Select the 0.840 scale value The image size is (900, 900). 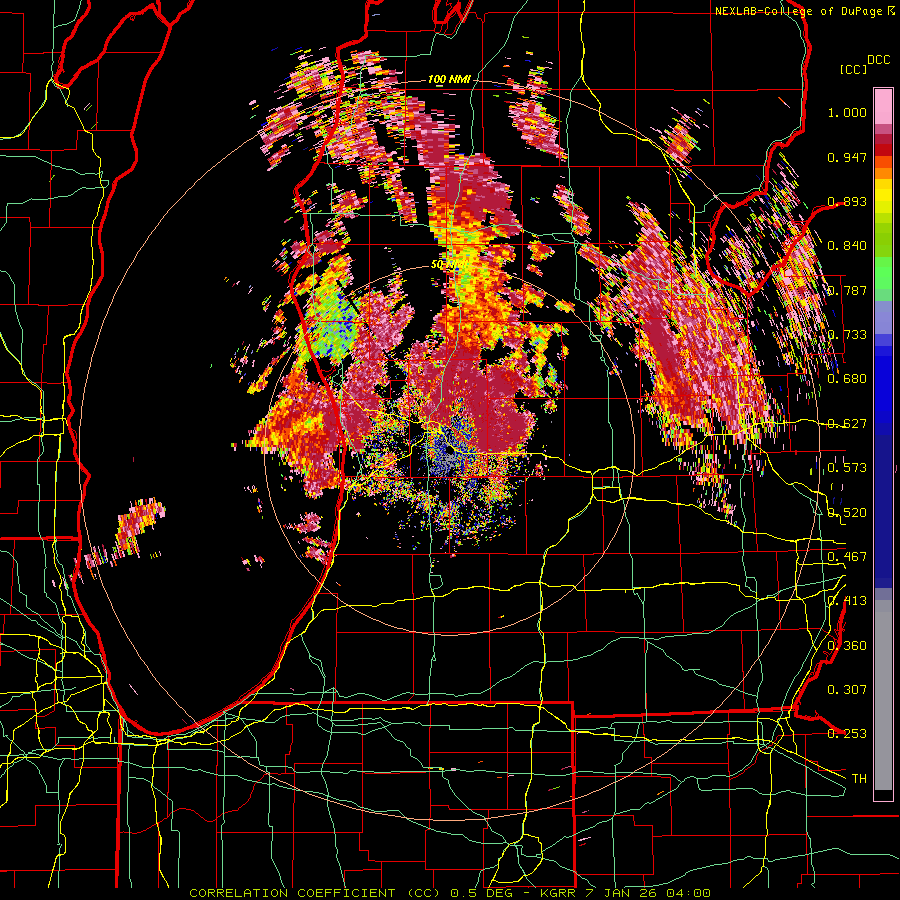pyautogui.click(x=847, y=246)
